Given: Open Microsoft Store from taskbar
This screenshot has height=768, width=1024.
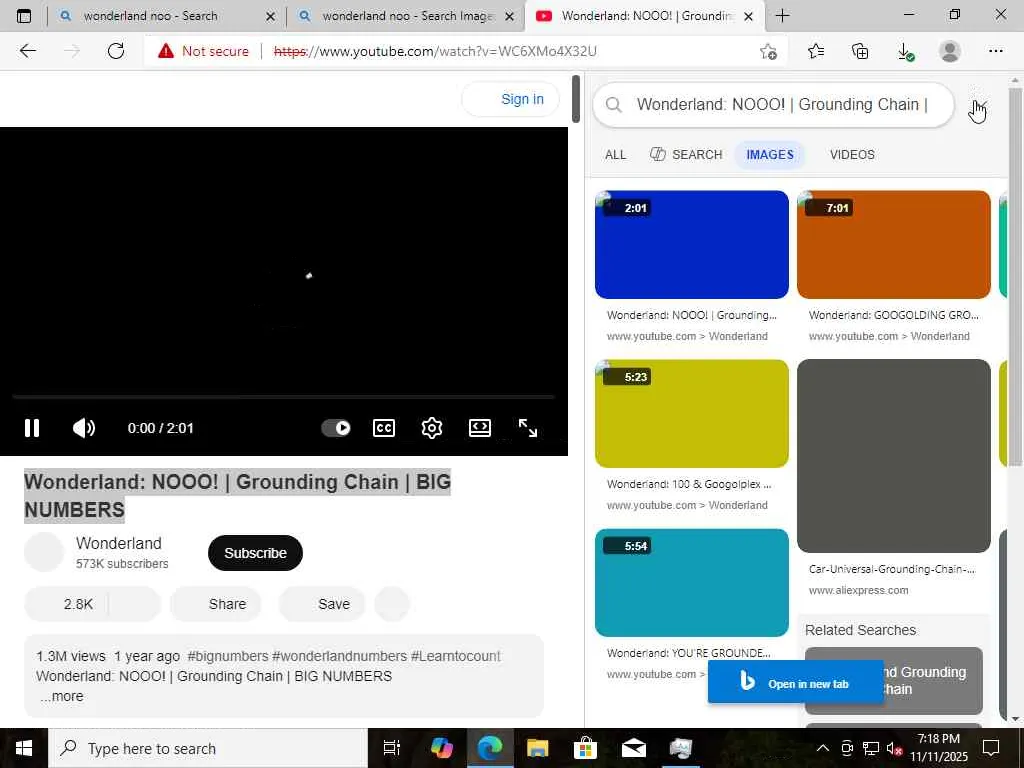Looking at the screenshot, I should (585, 748).
